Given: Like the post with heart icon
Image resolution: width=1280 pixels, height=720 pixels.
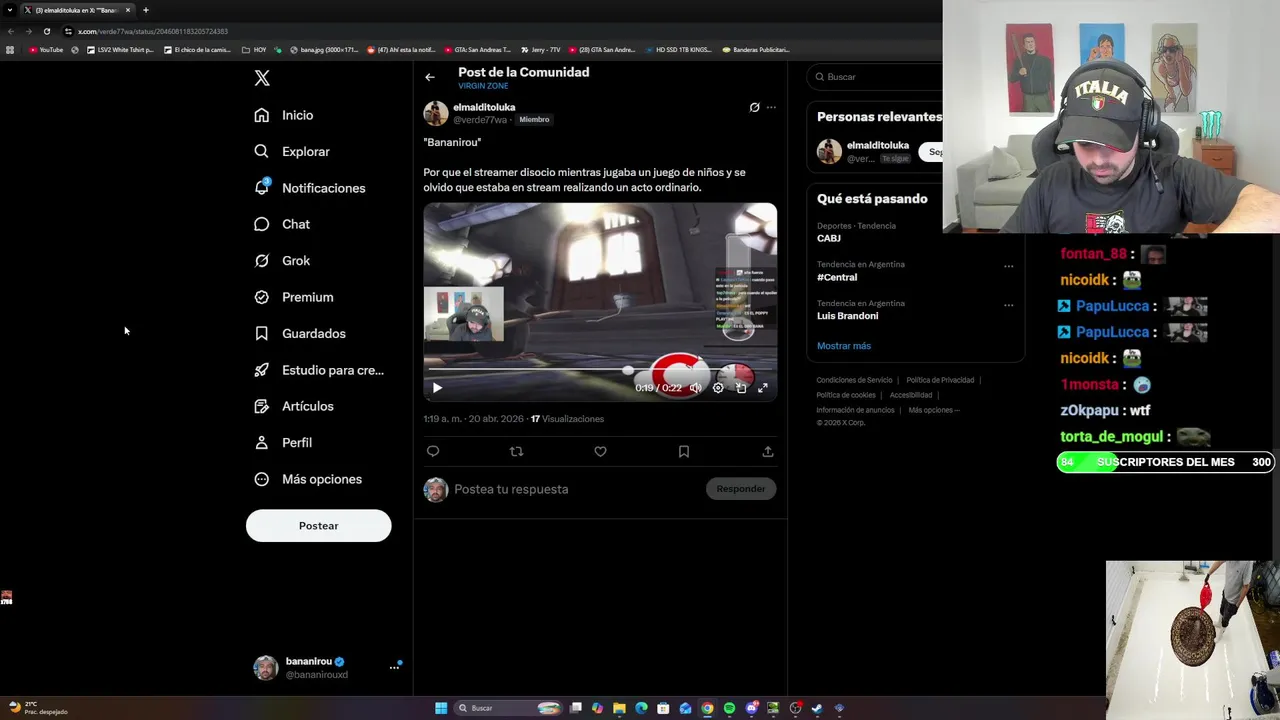Looking at the screenshot, I should [600, 452].
